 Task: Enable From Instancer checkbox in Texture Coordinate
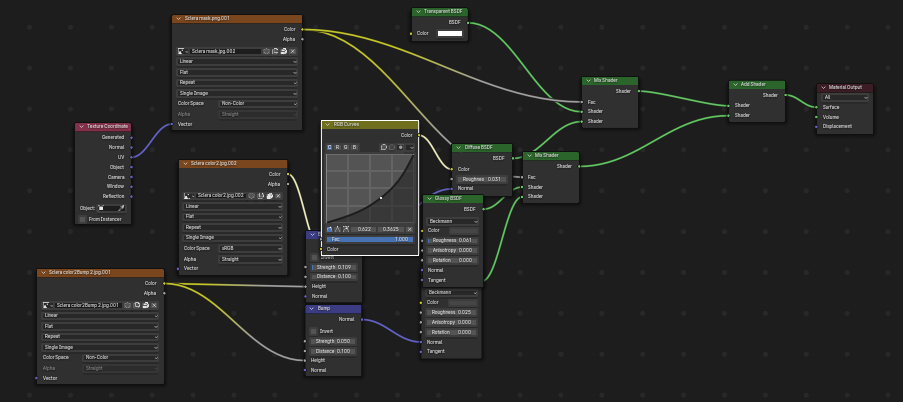[x=83, y=219]
